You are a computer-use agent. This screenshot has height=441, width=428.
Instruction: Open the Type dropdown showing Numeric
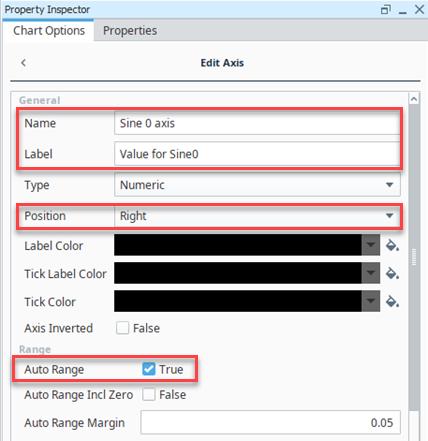click(x=257, y=184)
